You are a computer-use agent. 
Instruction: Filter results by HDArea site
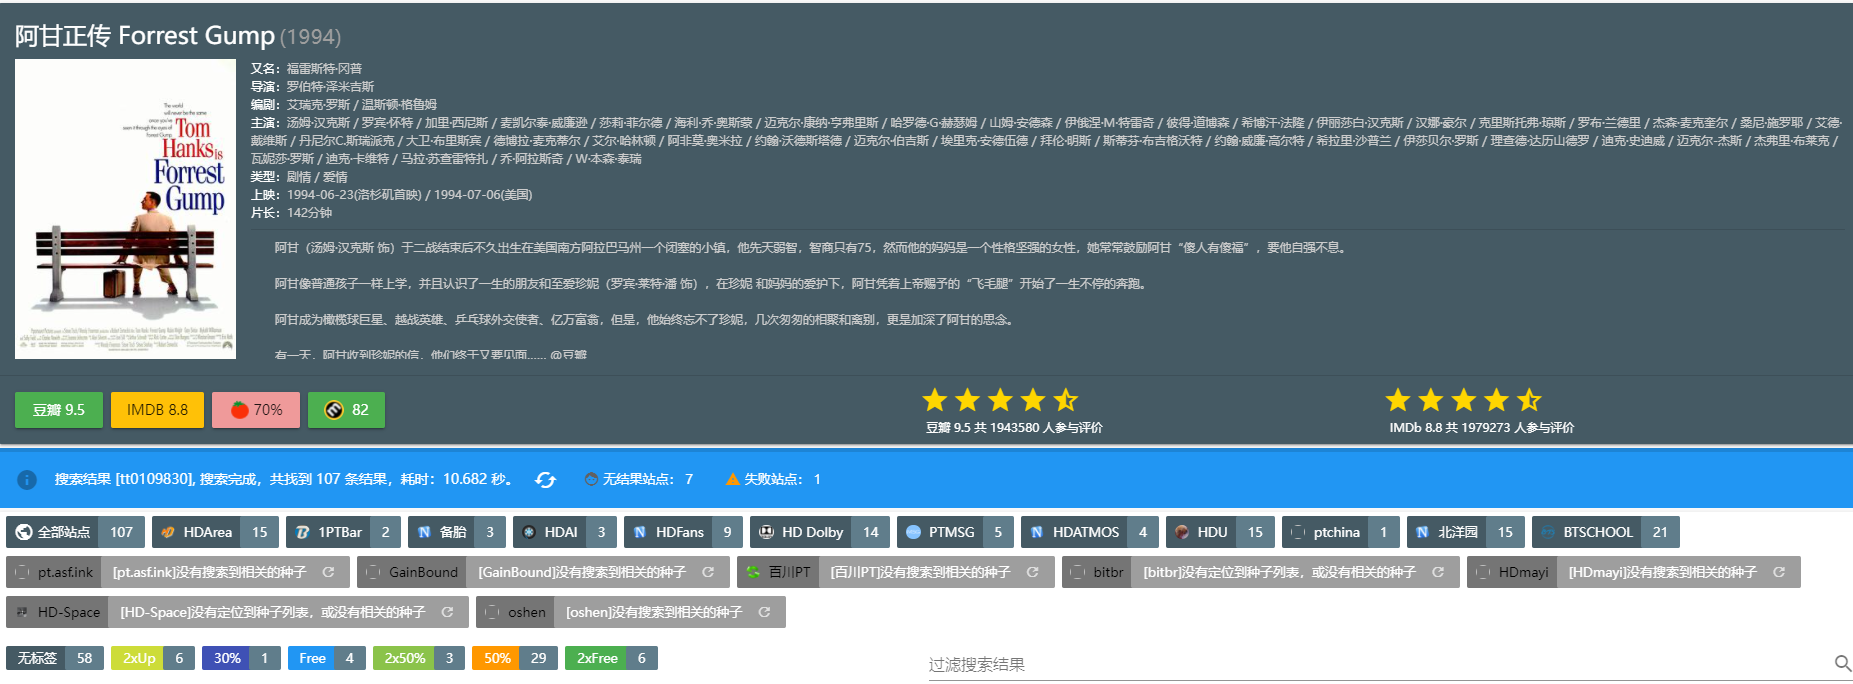pos(216,532)
